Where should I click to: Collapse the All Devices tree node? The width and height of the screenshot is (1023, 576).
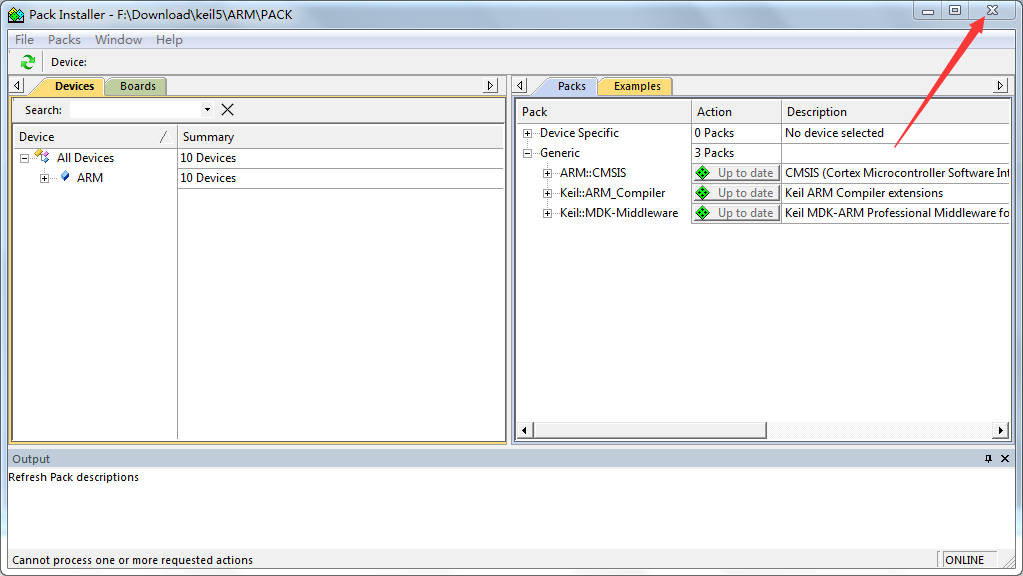coord(24,158)
